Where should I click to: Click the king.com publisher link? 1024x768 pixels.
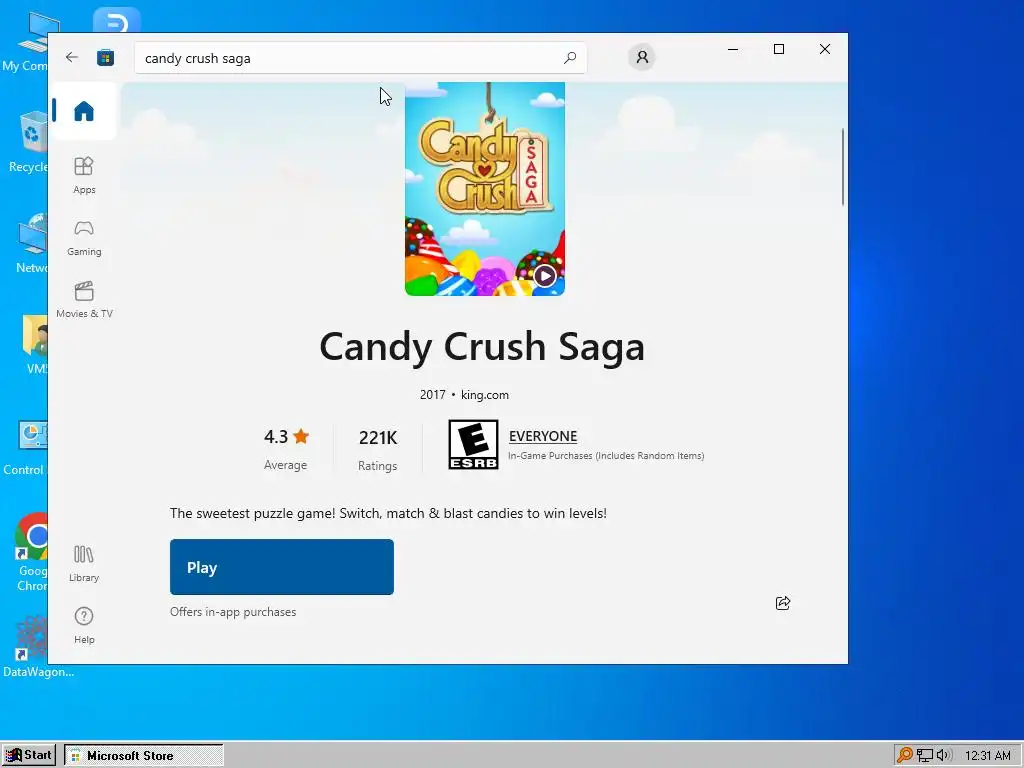pos(485,394)
